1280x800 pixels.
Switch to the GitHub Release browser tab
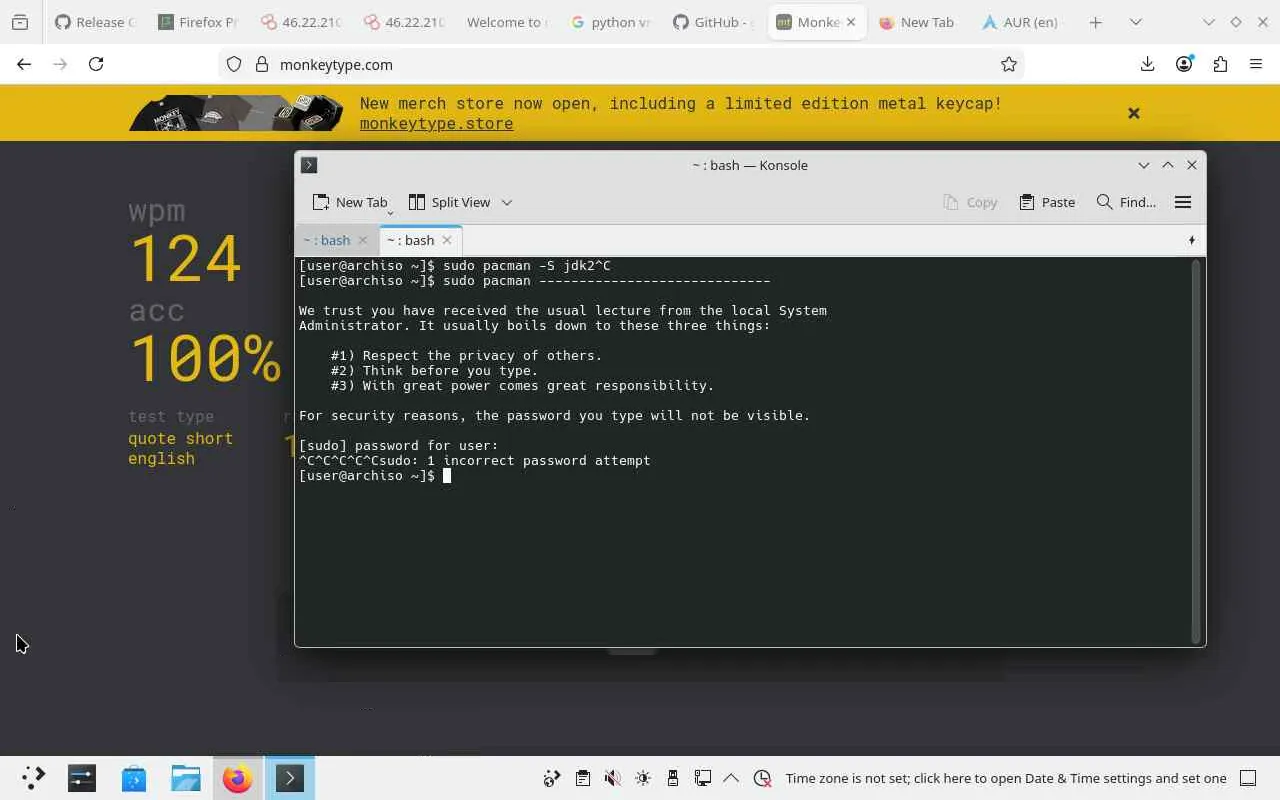pos(95,22)
